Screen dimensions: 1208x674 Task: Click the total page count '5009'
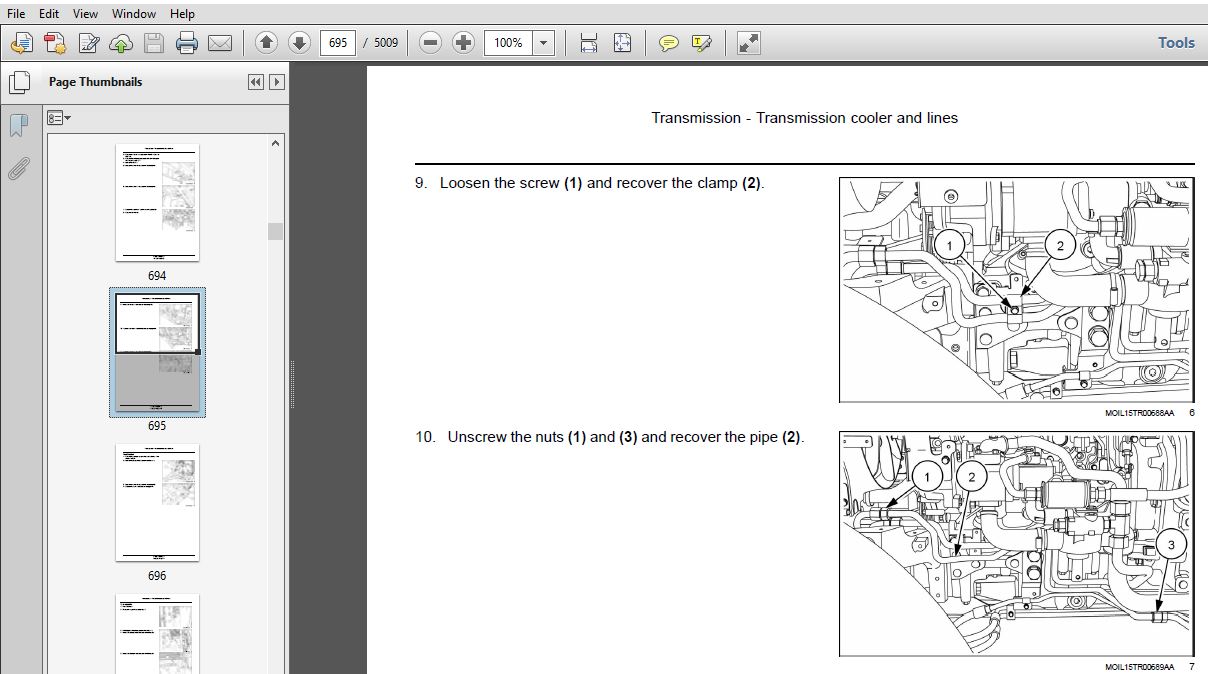[x=386, y=43]
